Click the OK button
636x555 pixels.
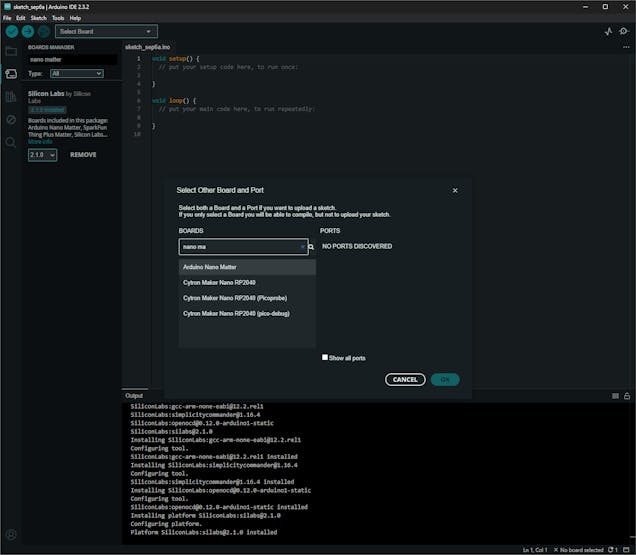[445, 380]
